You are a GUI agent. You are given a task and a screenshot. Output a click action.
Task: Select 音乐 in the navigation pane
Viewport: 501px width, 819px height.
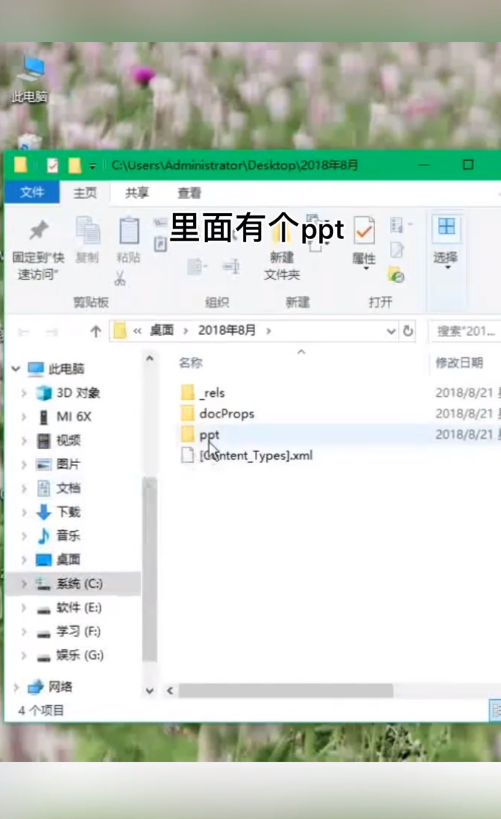pos(68,536)
